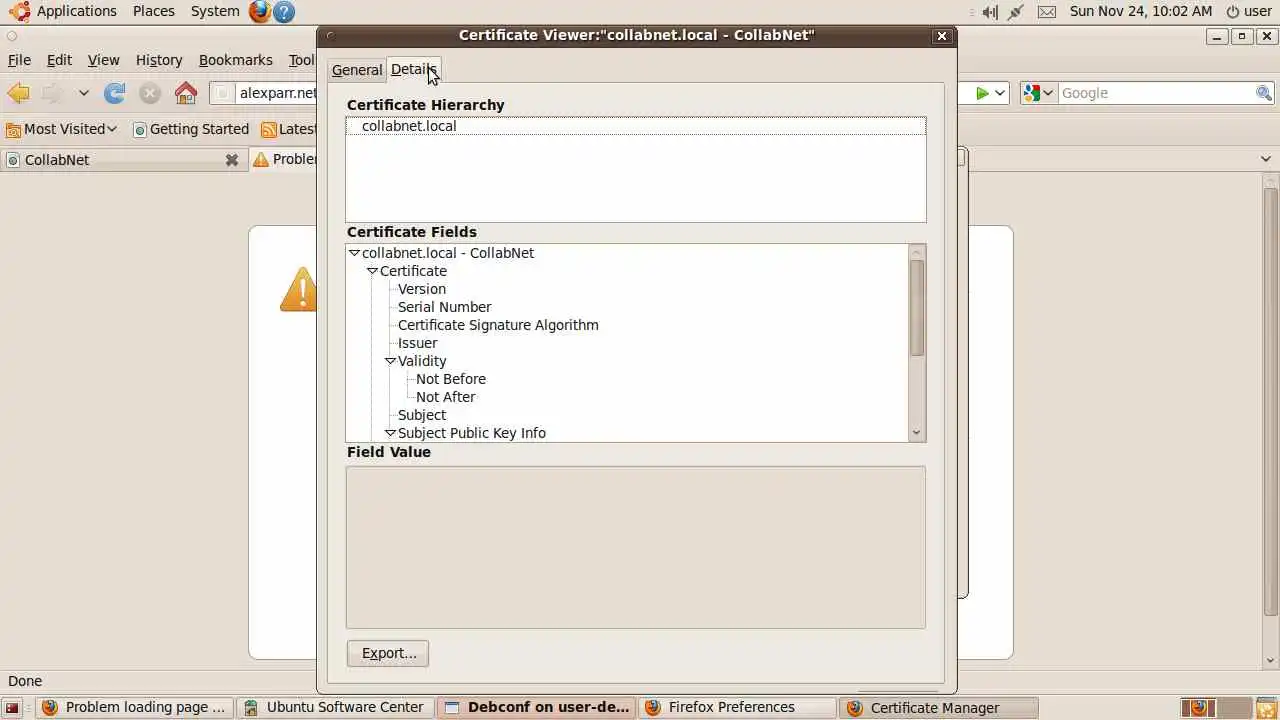Close the CollabNet browser tab
Image resolution: width=1280 pixels, height=720 pixels.
(x=232, y=159)
